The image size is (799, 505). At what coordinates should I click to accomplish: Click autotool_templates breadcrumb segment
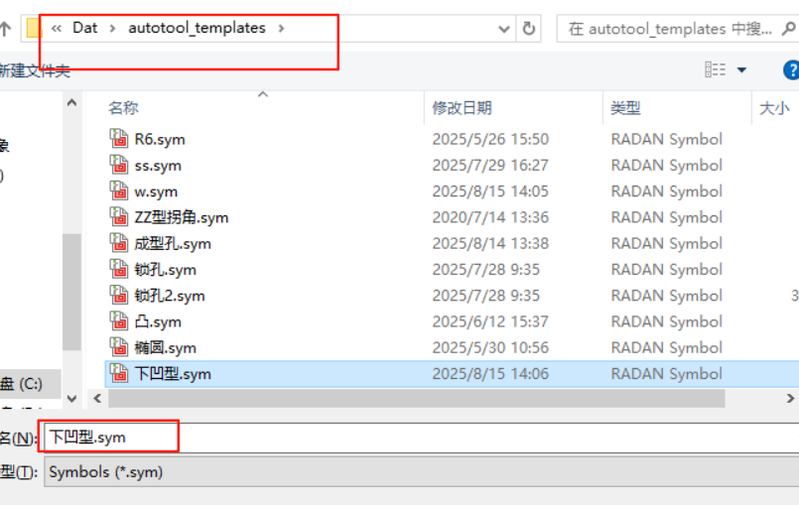[197, 28]
